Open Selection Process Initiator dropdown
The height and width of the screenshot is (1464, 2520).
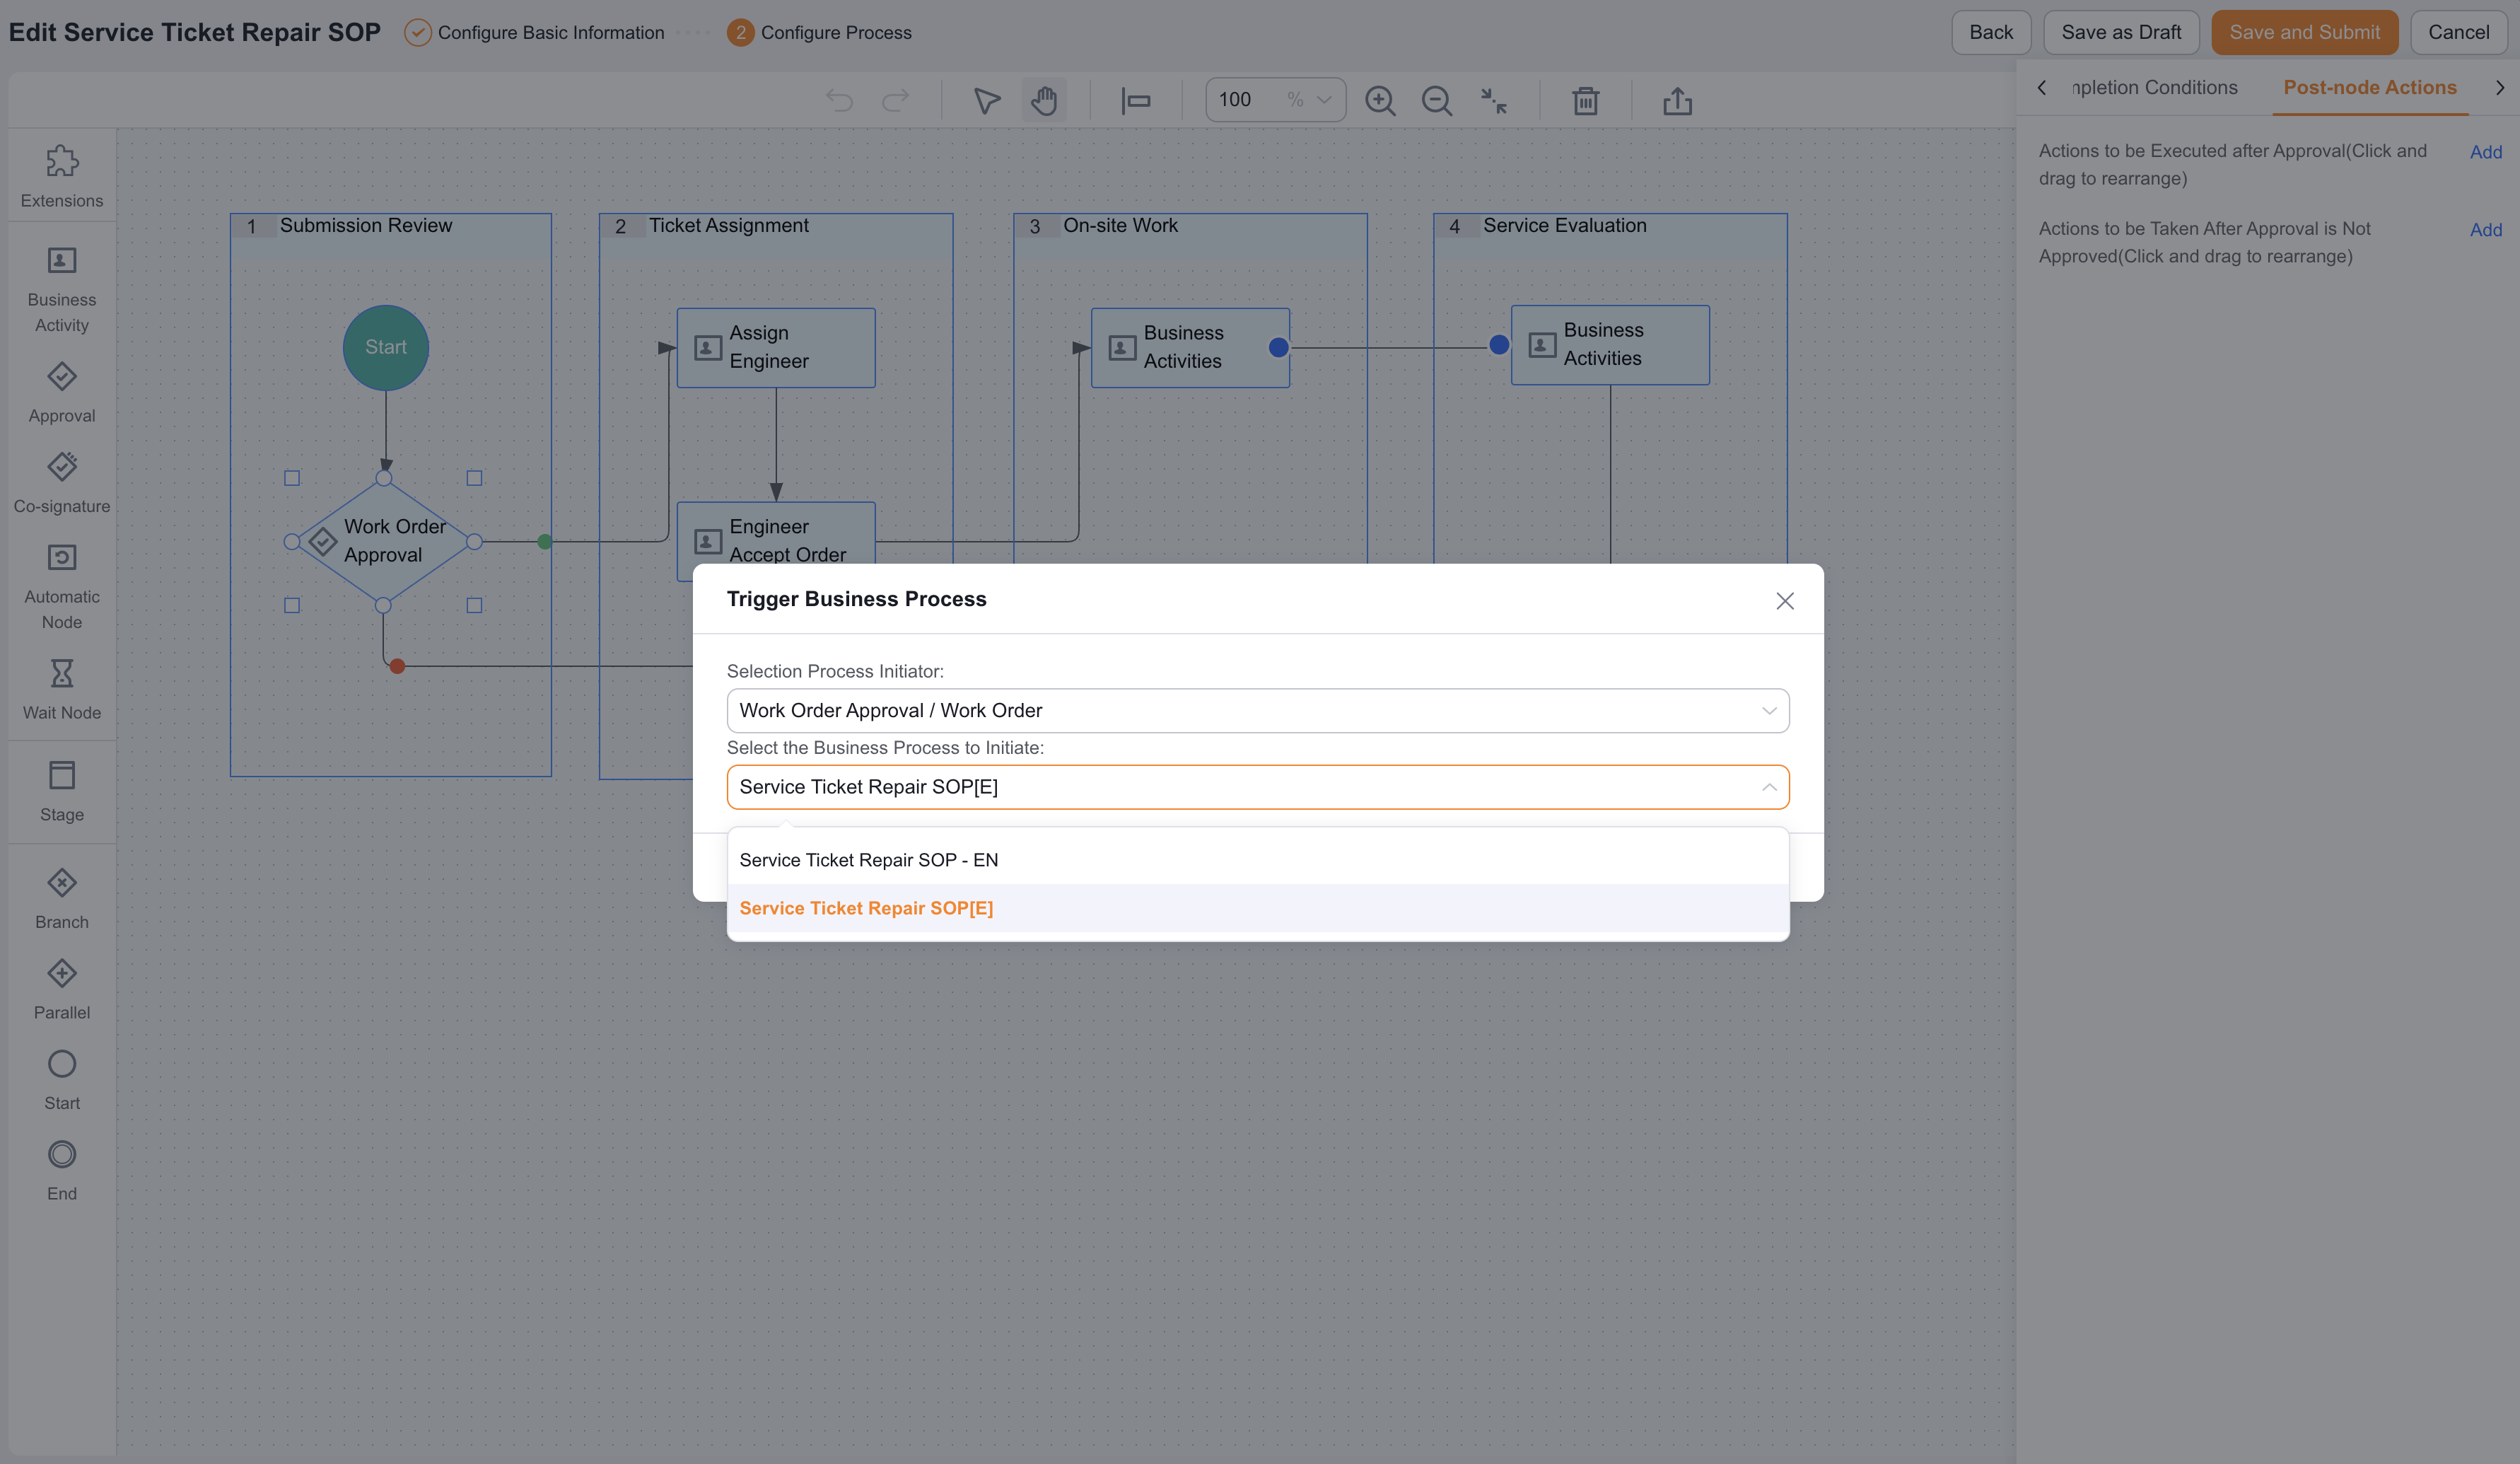point(1258,711)
